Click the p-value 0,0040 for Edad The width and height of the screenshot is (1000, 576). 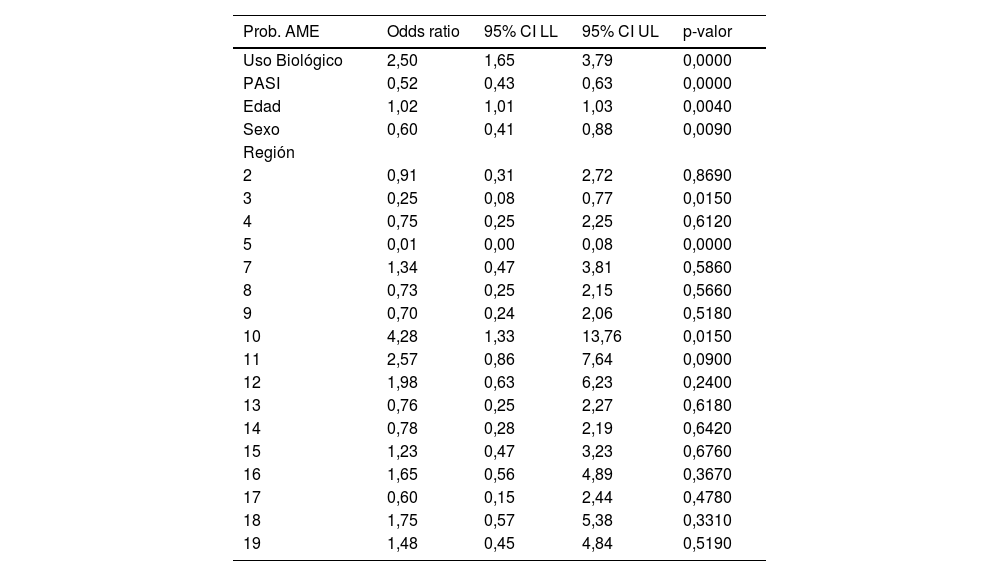pyautogui.click(x=707, y=106)
